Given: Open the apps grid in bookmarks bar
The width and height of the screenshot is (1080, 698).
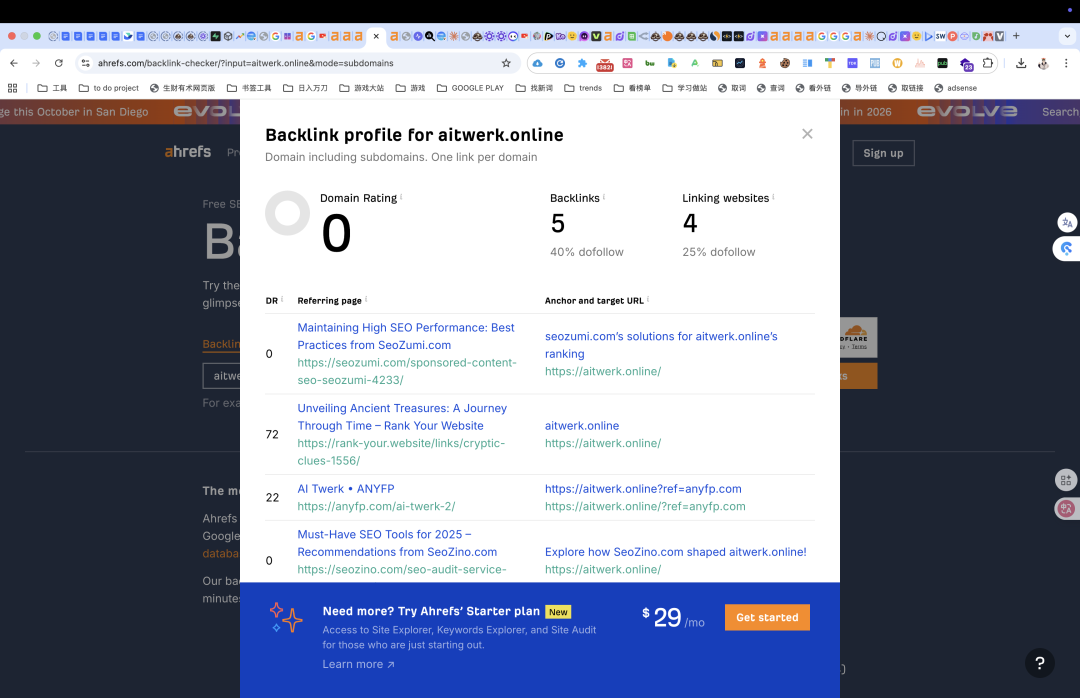Looking at the screenshot, I should 12,88.
